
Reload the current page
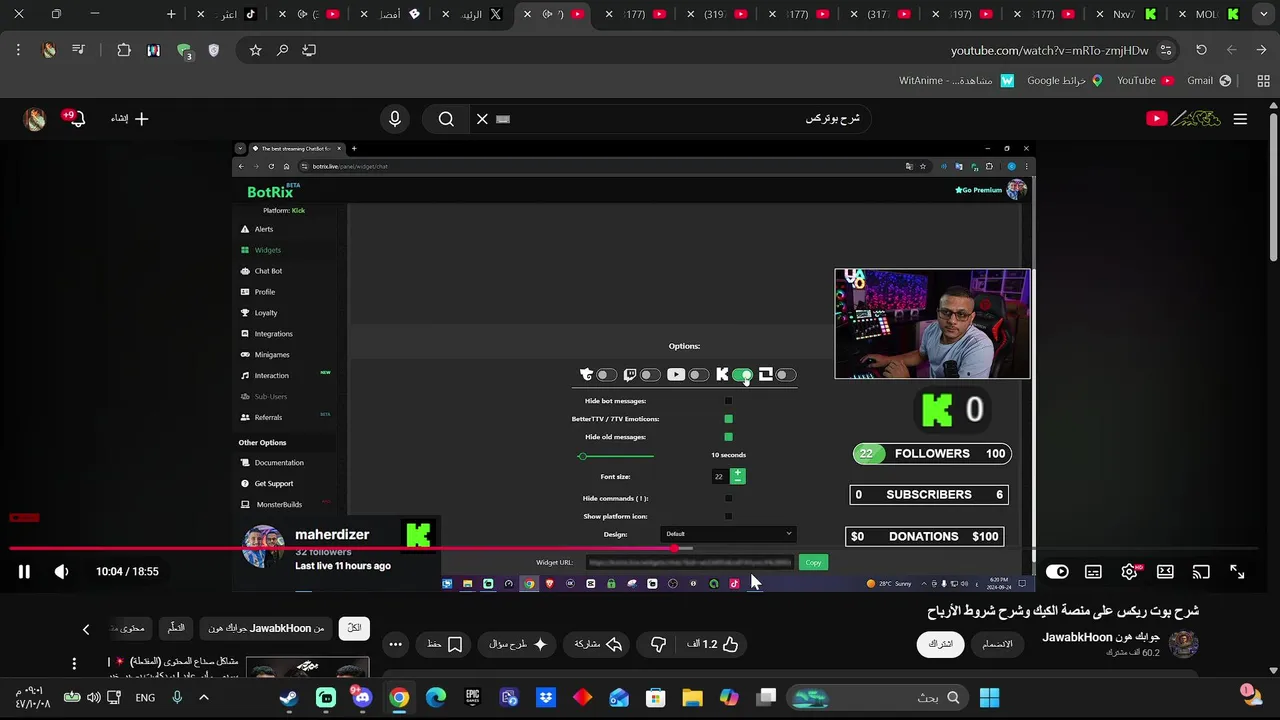click(1201, 50)
